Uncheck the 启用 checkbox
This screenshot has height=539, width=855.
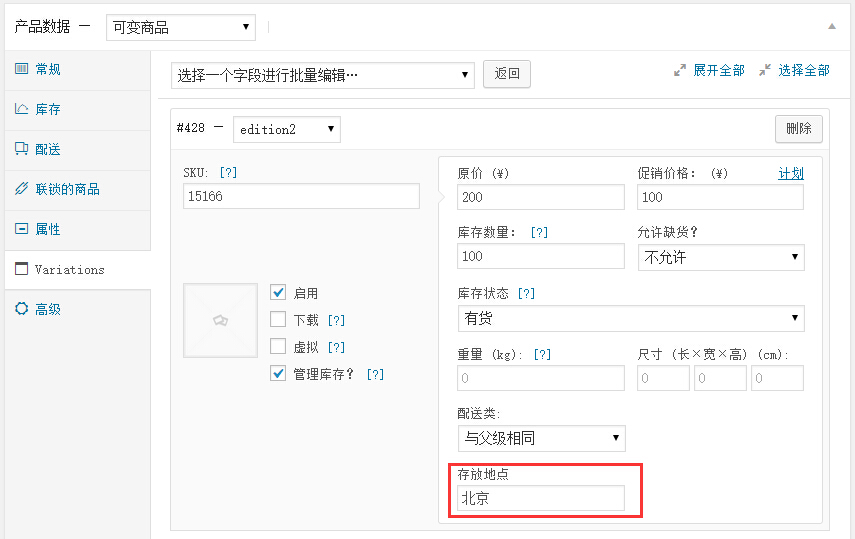pos(278,293)
